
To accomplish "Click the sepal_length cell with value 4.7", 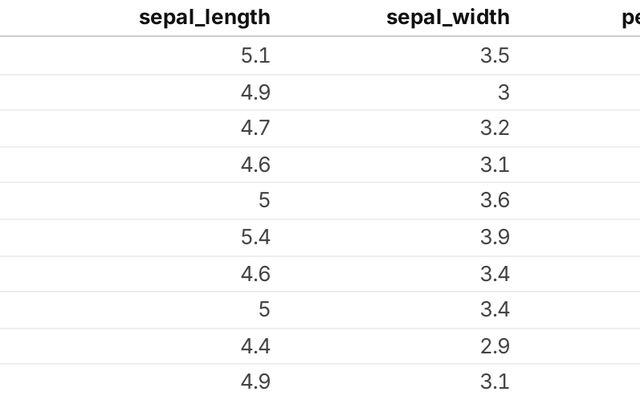I will [256, 128].
